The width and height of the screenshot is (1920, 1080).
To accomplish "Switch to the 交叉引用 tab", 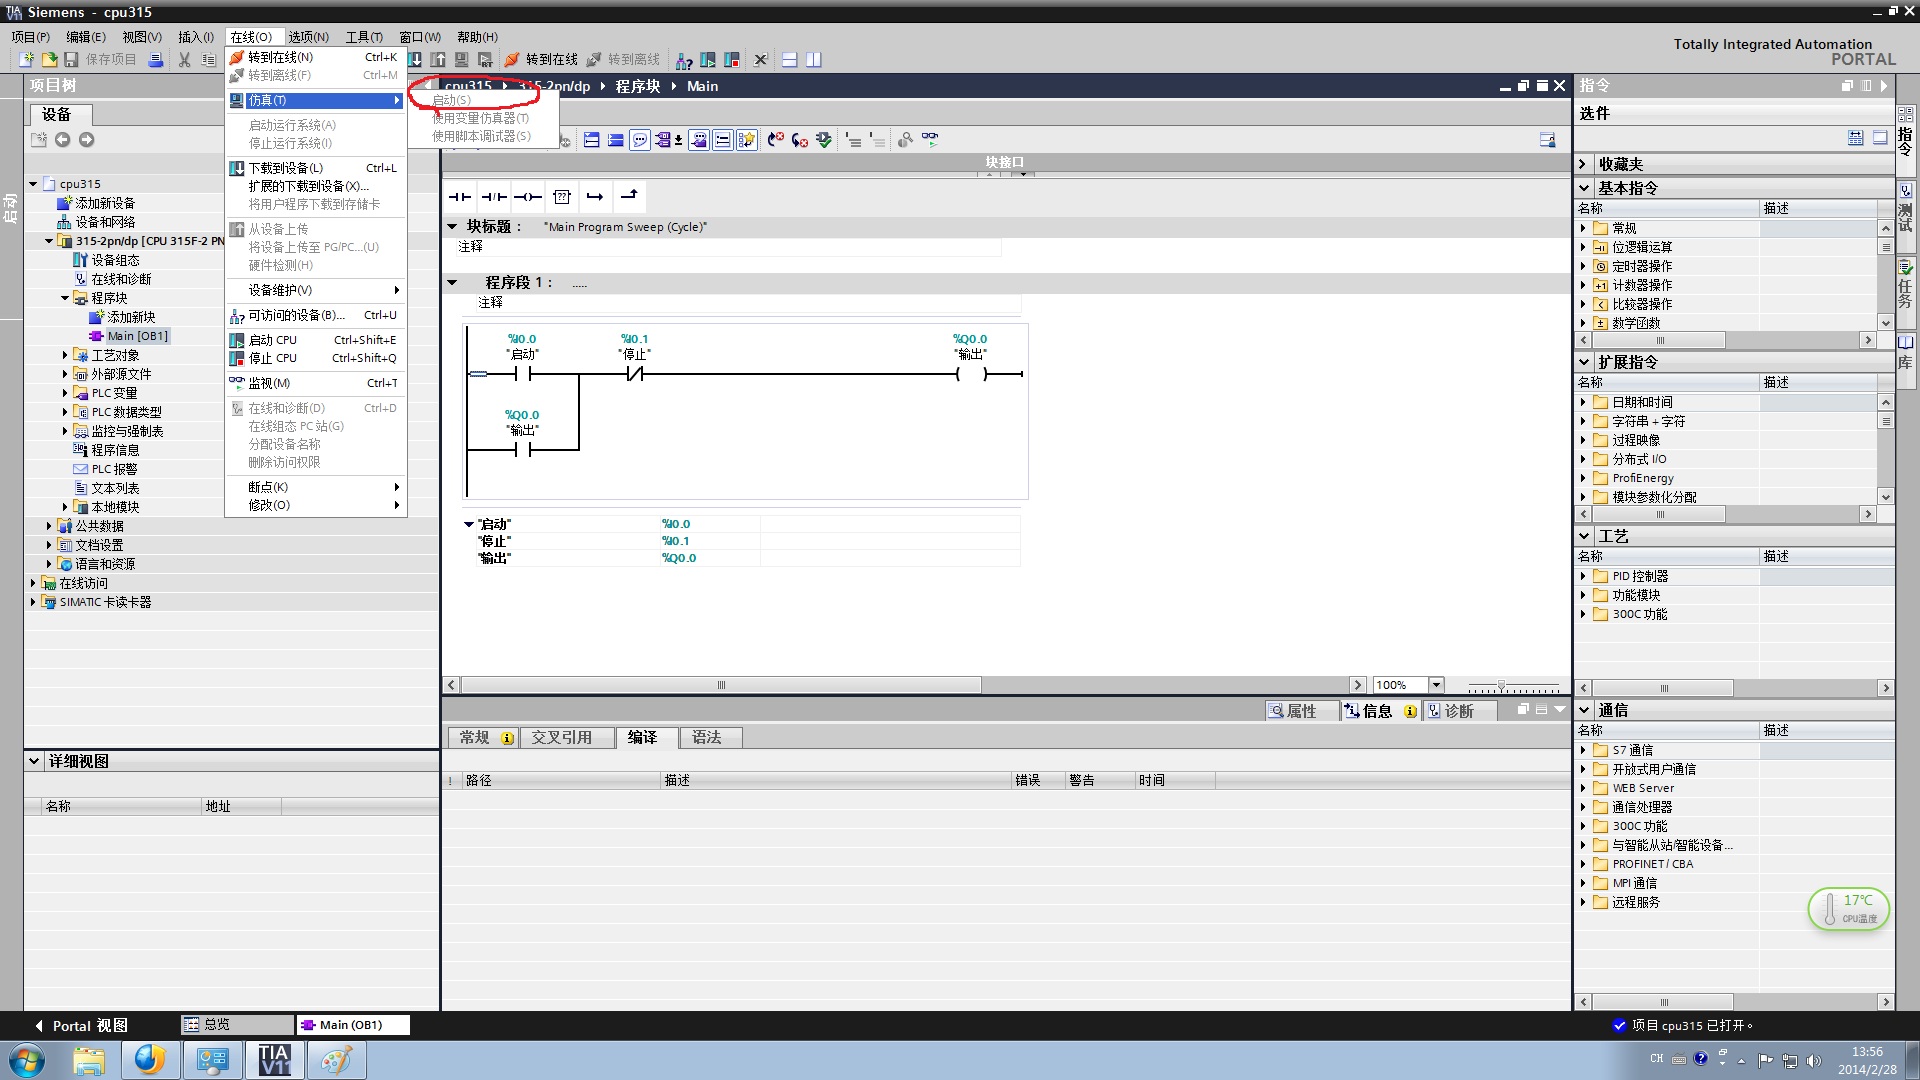I will (x=561, y=738).
